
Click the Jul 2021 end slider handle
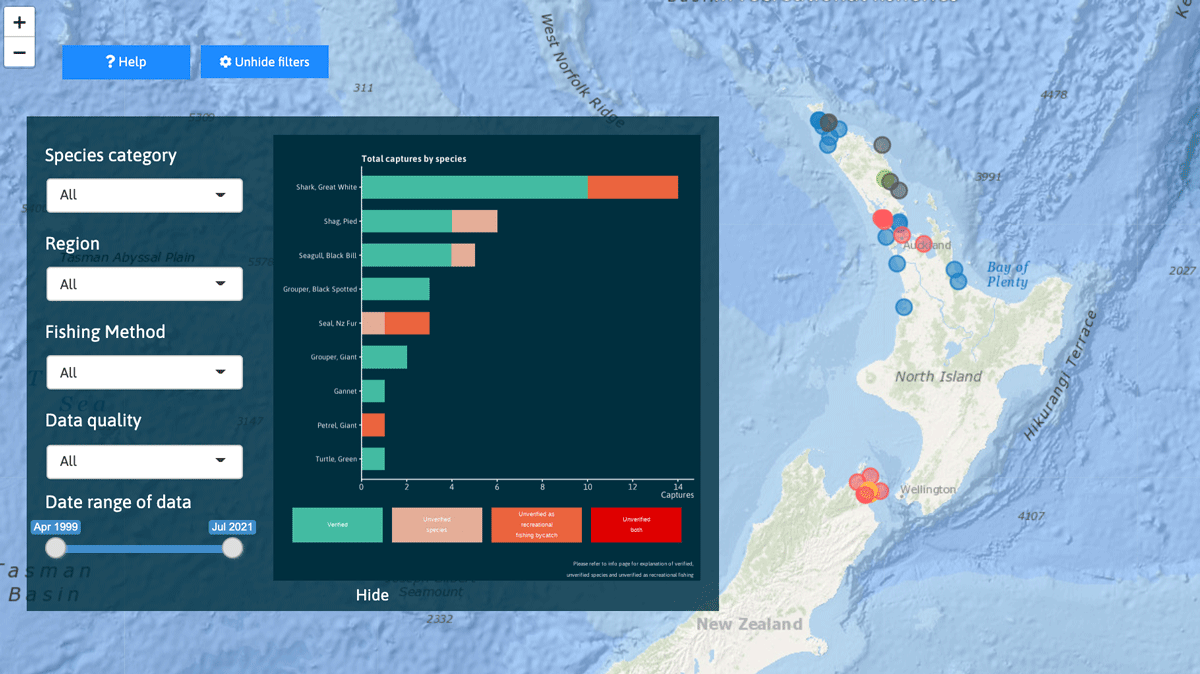point(232,548)
